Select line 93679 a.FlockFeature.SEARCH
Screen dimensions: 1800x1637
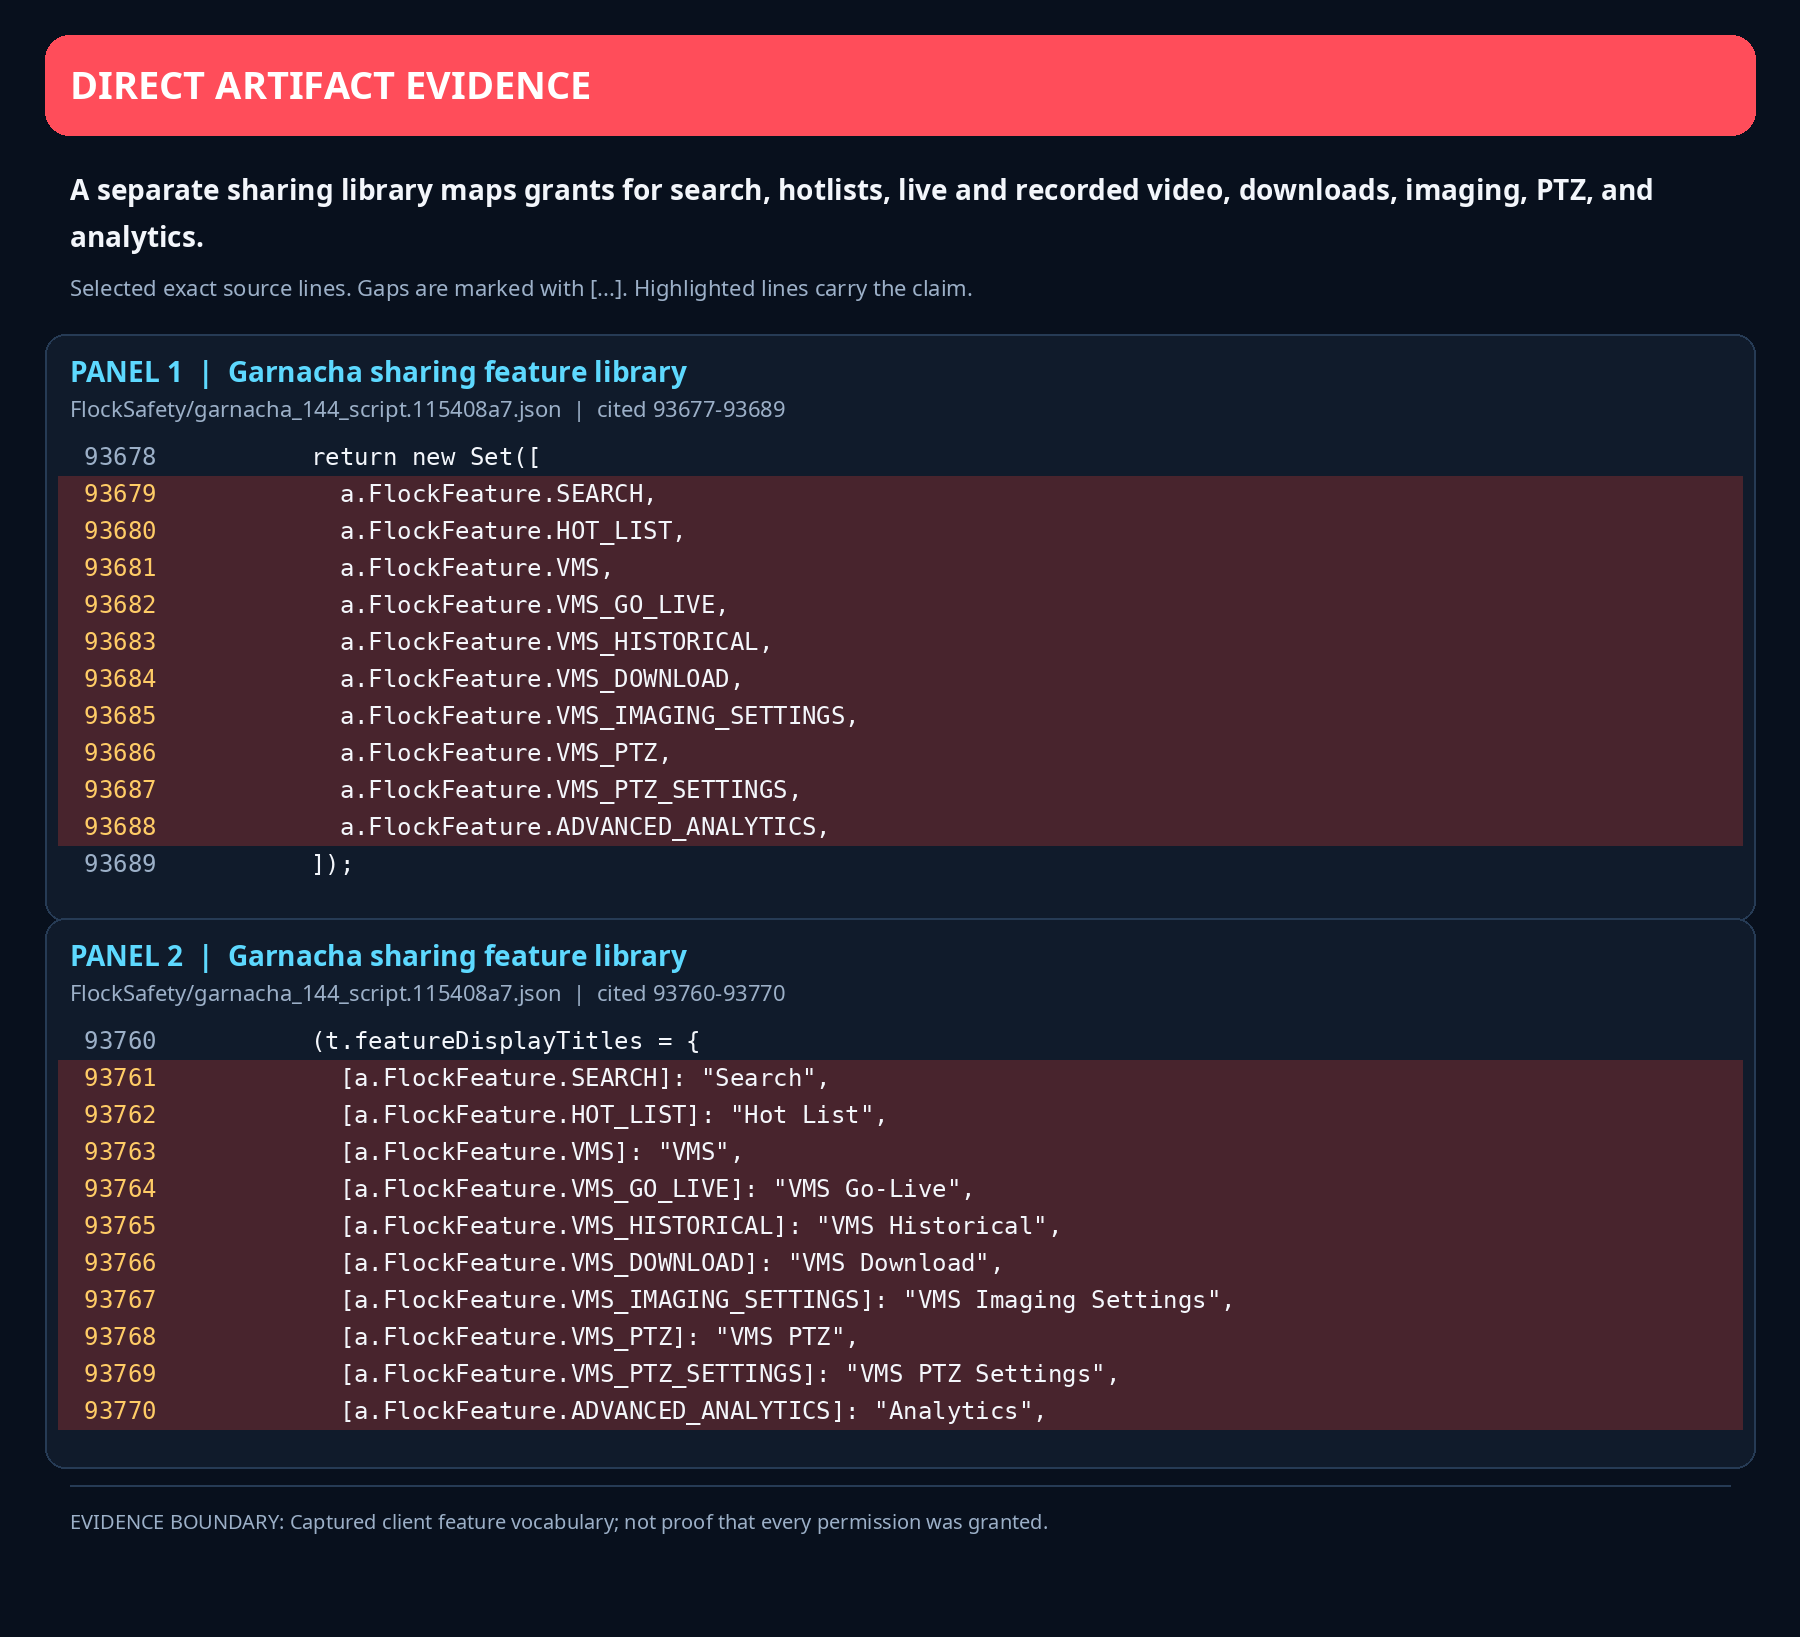coord(900,494)
